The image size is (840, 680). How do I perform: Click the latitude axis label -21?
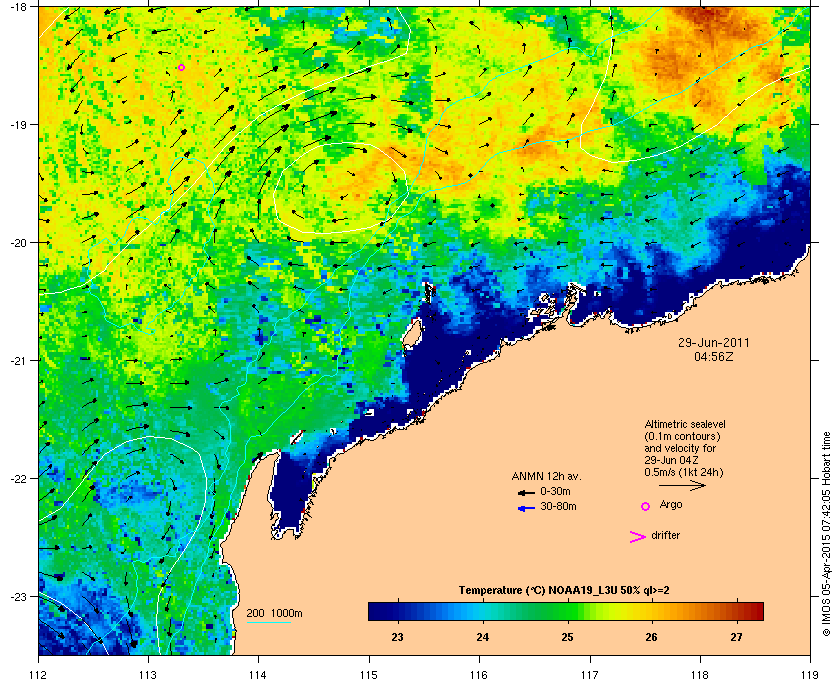18,361
